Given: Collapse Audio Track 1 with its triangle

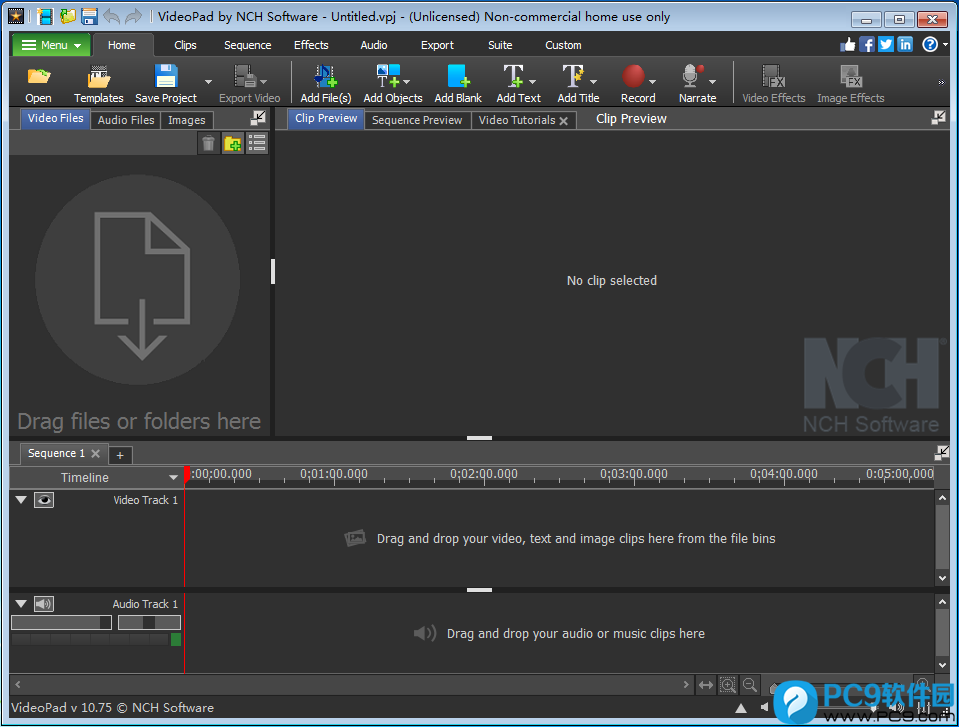Looking at the screenshot, I should click(21, 604).
